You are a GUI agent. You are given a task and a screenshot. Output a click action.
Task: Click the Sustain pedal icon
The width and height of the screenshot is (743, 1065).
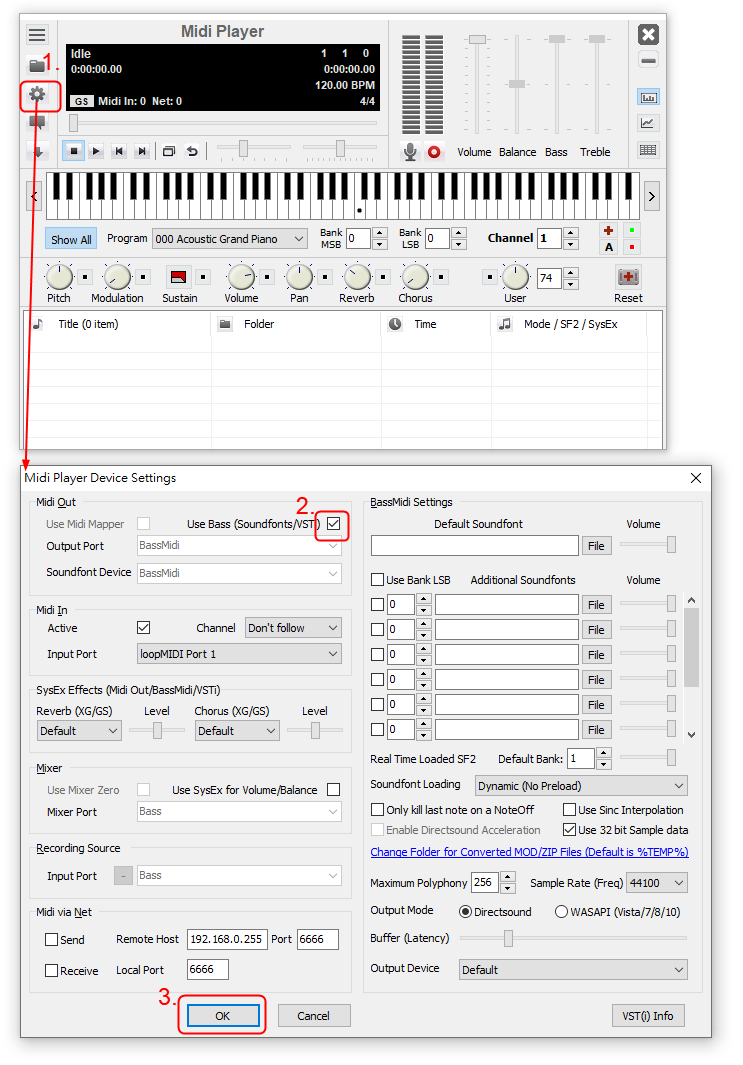coord(179,276)
